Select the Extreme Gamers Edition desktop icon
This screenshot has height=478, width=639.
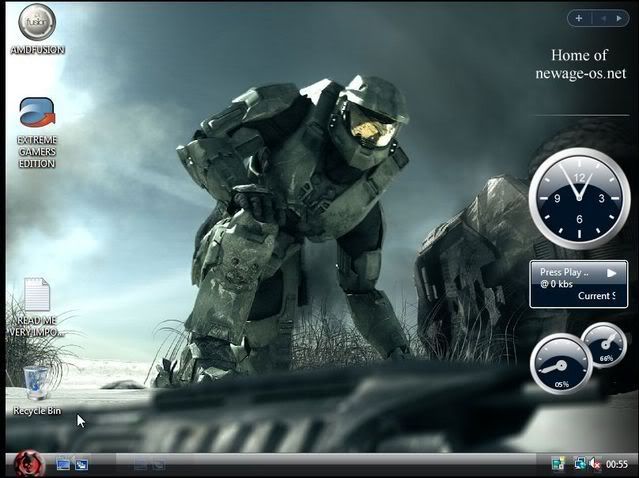[37, 132]
